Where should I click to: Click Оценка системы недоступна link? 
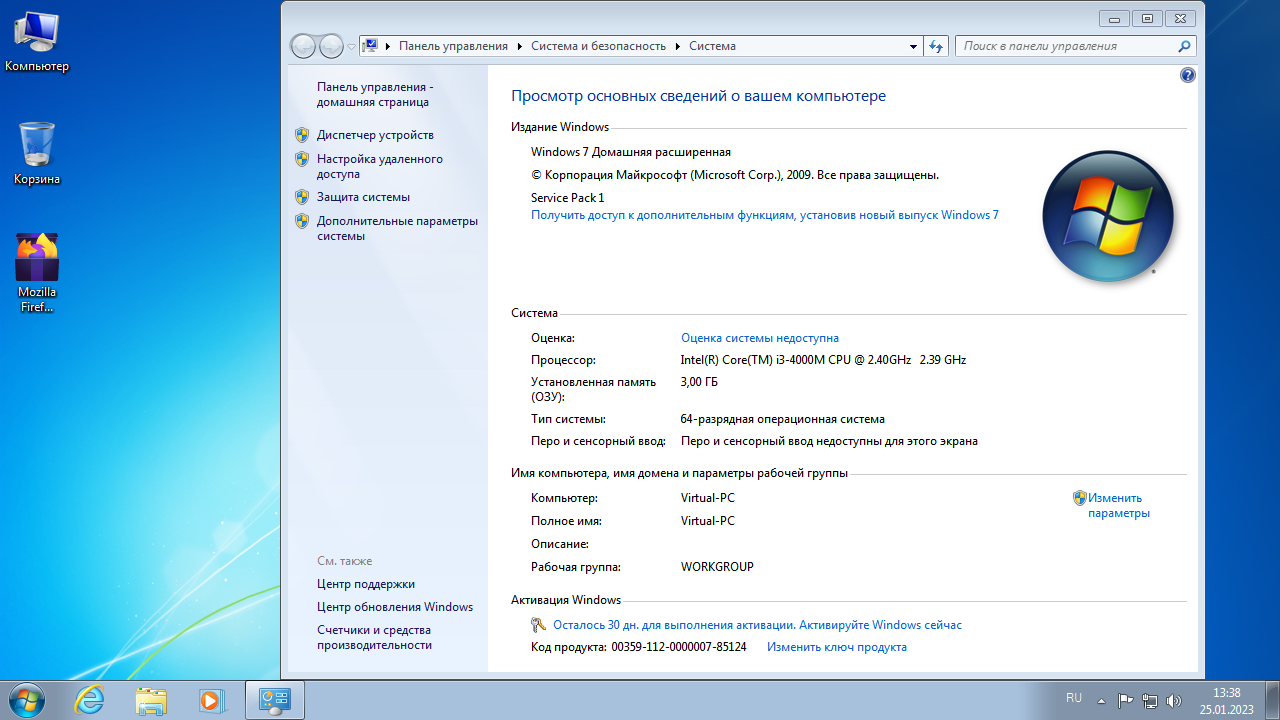[x=760, y=338]
